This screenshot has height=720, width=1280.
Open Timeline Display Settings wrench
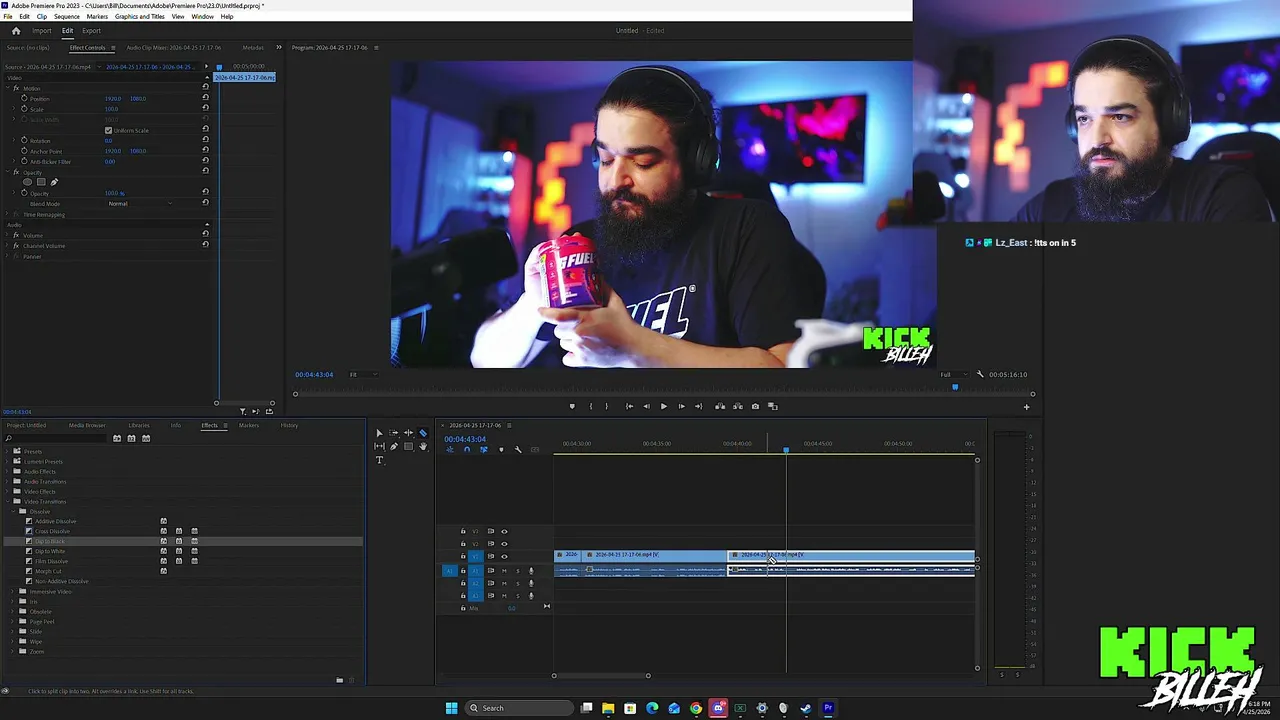tap(518, 450)
